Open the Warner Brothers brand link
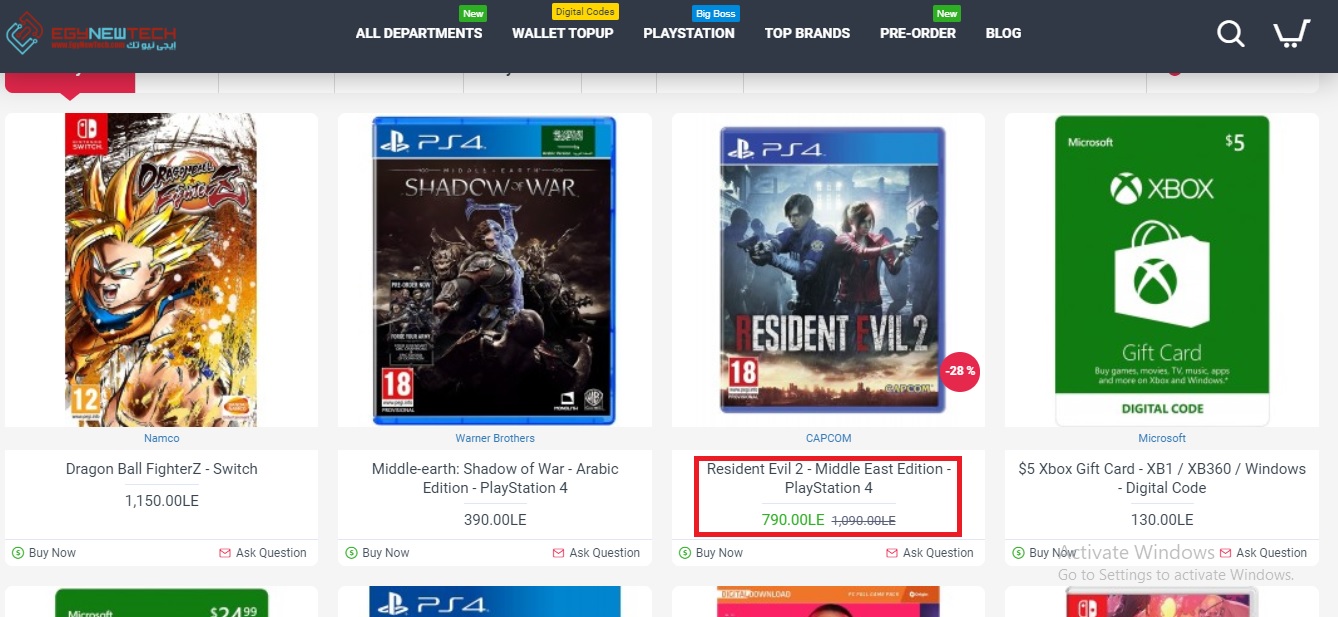Viewport: 1338px width, 617px height. point(495,438)
